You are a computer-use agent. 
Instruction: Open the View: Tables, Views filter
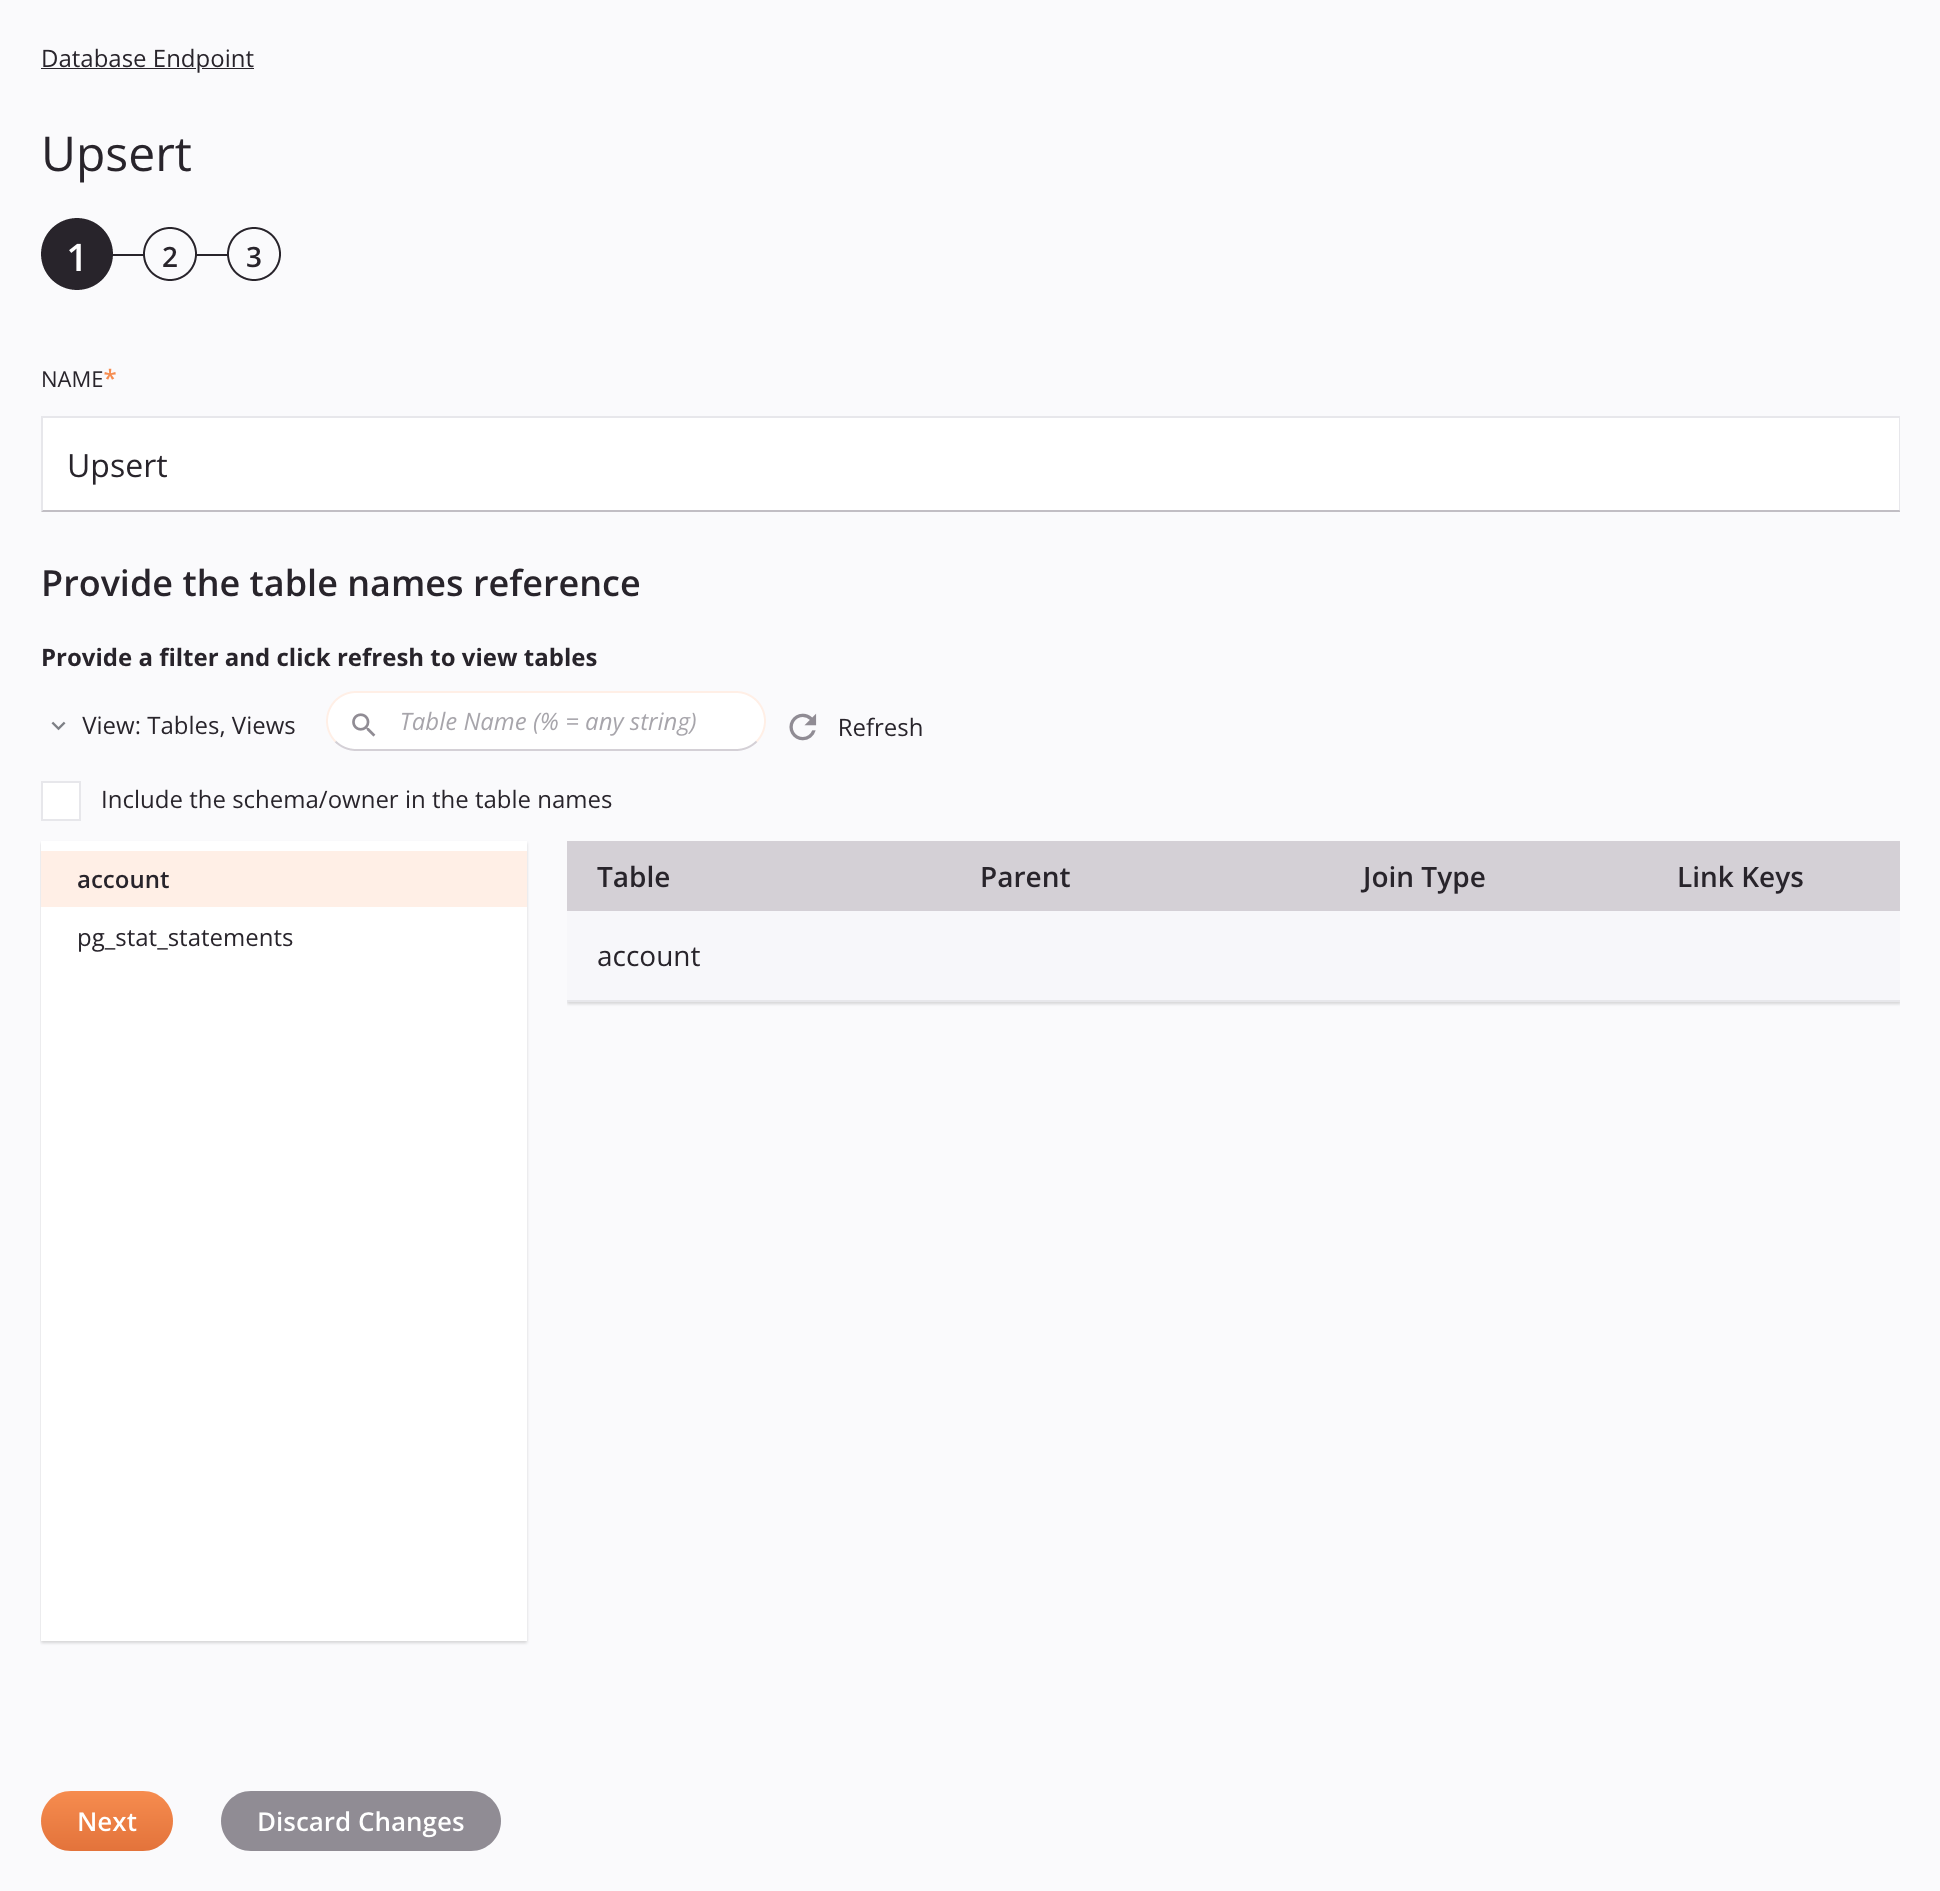(188, 726)
